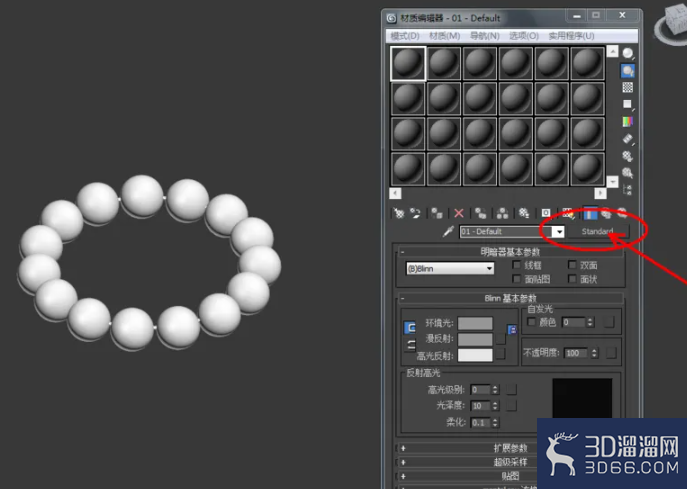Image resolution: width=687 pixels, height=489 pixels.
Task: Click the Get Material icon
Action: (399, 213)
